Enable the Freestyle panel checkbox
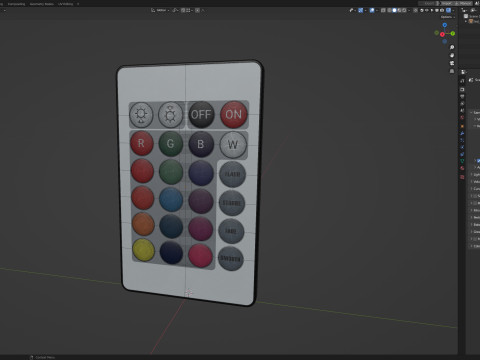Viewport: 480px width, 360px height. (x=476, y=239)
